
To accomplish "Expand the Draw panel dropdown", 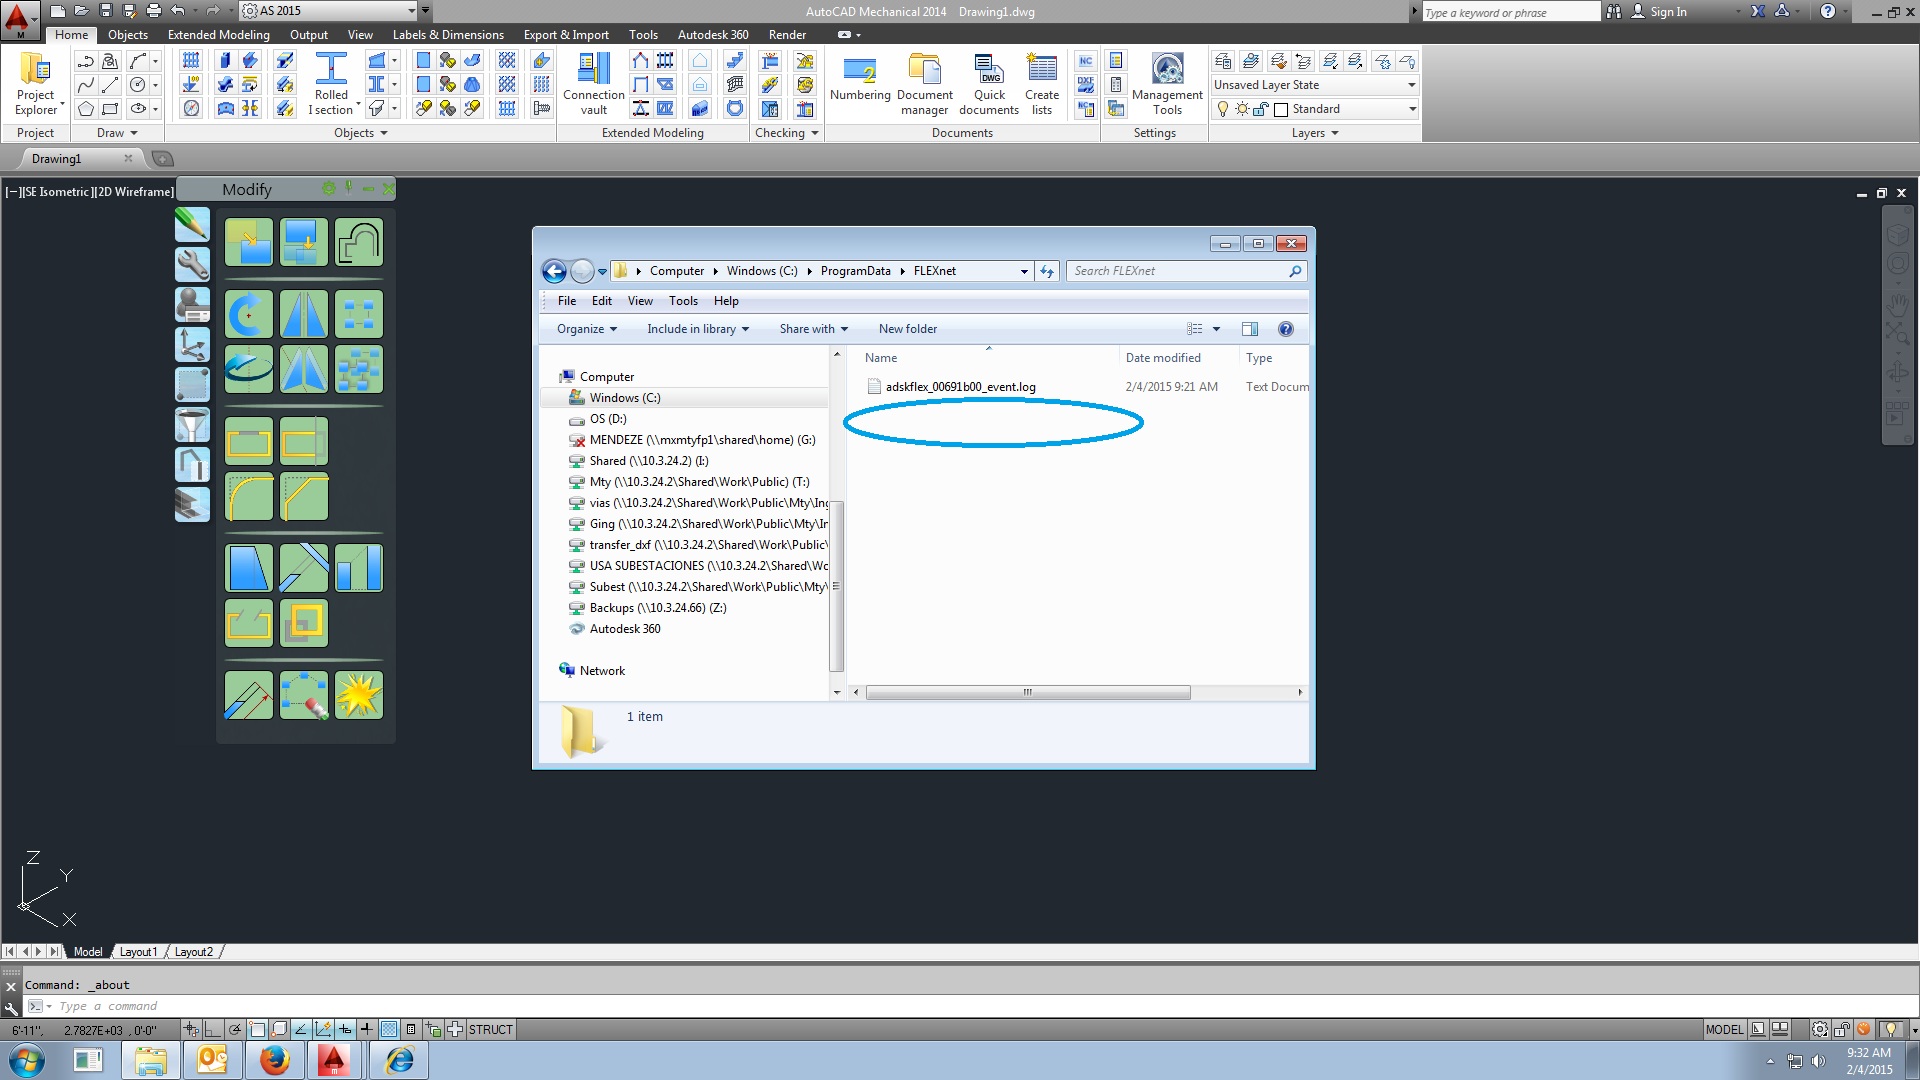I will 117,133.
